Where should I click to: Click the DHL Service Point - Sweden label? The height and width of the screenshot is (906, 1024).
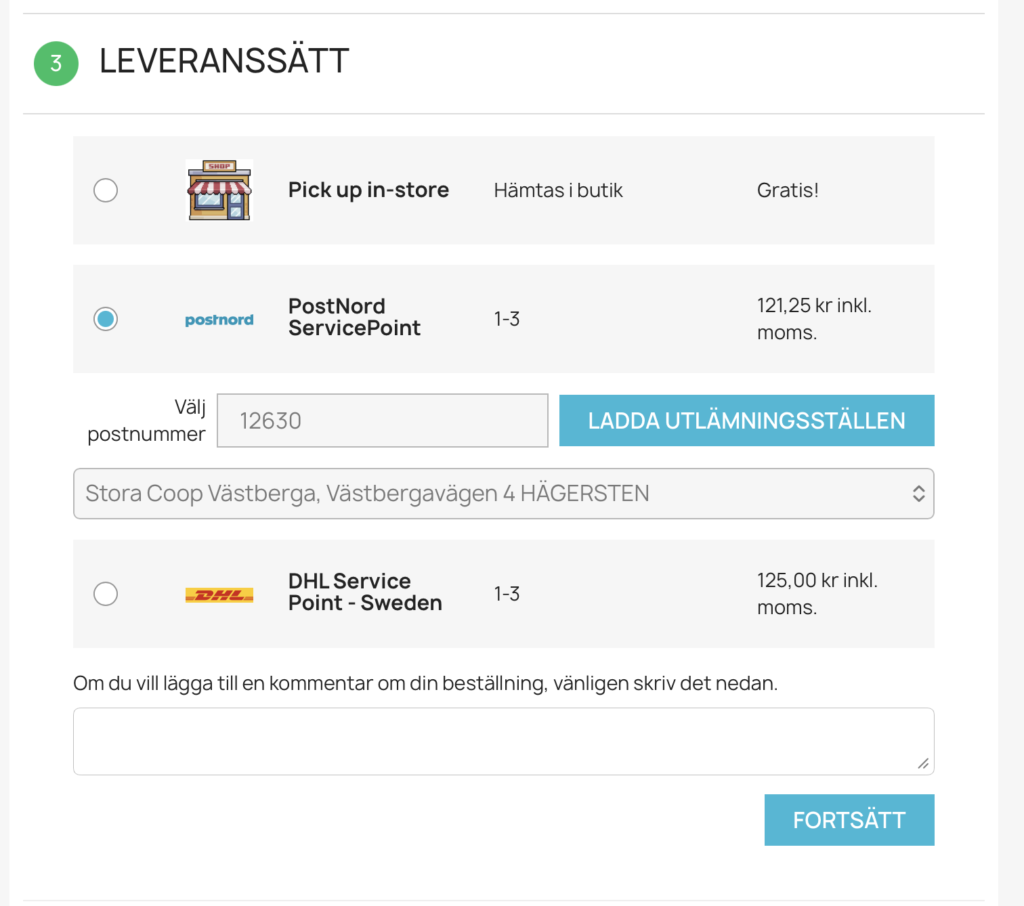364,592
